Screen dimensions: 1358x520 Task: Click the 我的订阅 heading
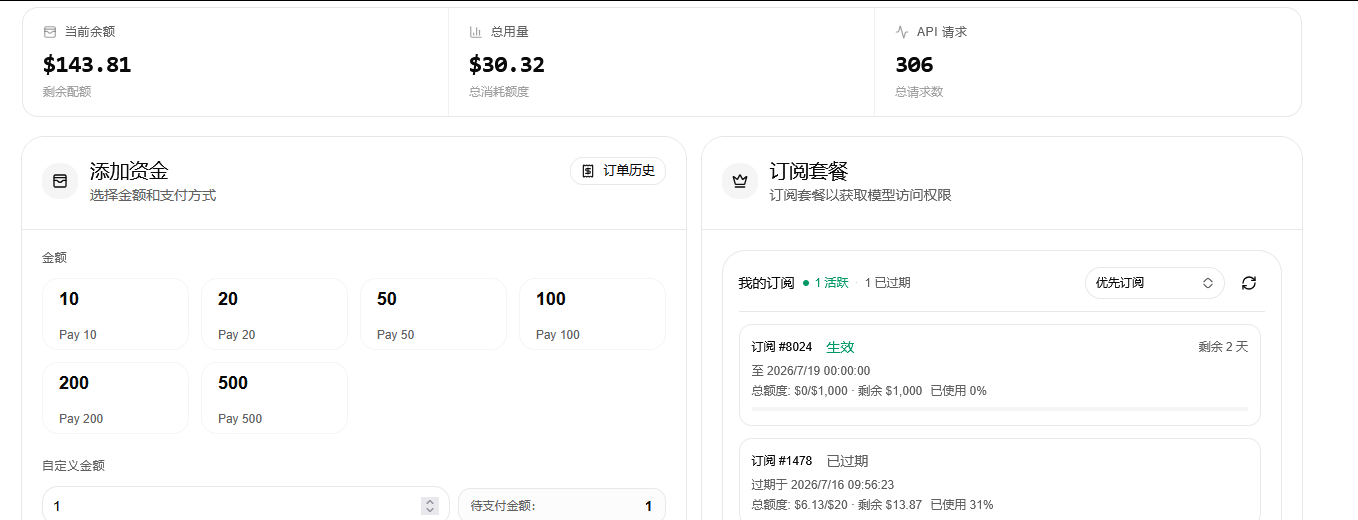766,283
